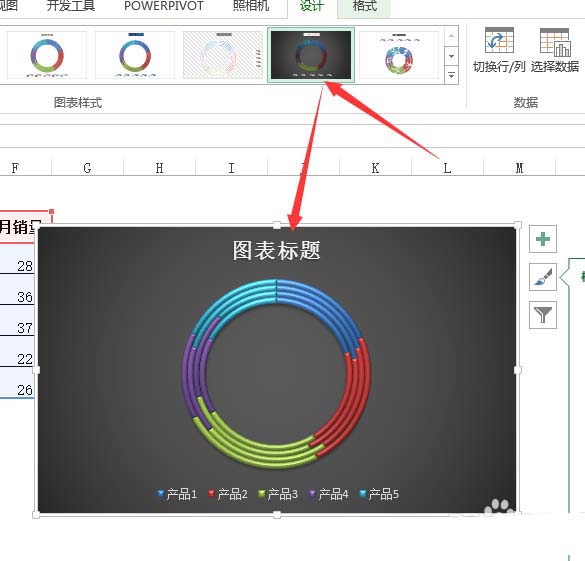This screenshot has width=585, height=561.
Task: Select column M header
Action: pos(519,168)
